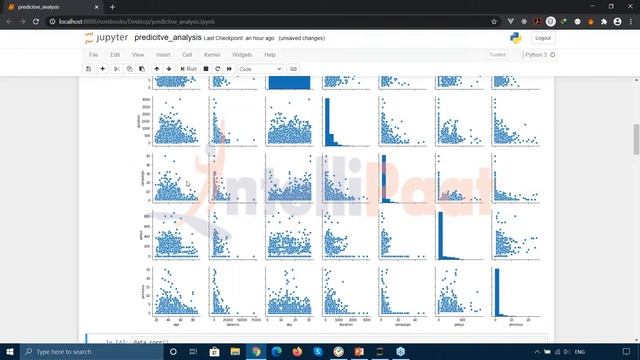Image resolution: width=640 pixels, height=360 pixels.
Task: Open the browser extensions puzzle icon
Action: click(x=604, y=21)
